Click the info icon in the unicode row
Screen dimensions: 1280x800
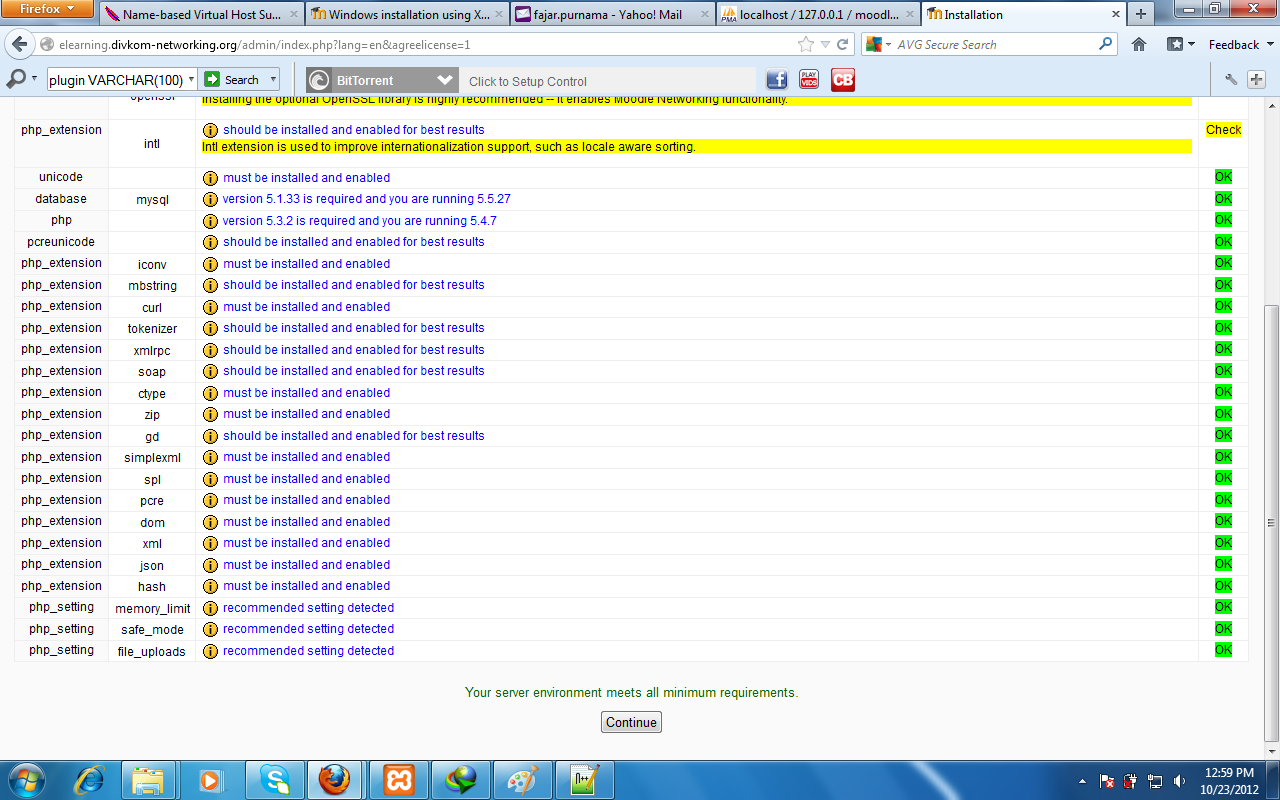coord(210,178)
